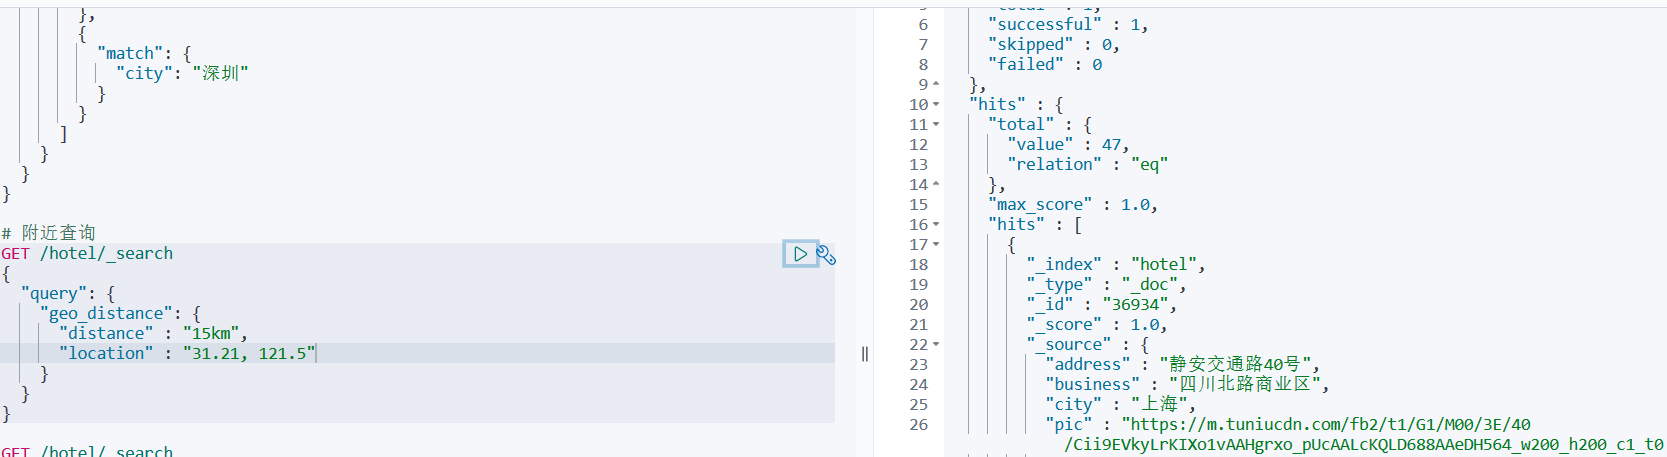The height and width of the screenshot is (457, 1667).
Task: Collapse the outer "hits" object on line 10
Action: tap(936, 104)
